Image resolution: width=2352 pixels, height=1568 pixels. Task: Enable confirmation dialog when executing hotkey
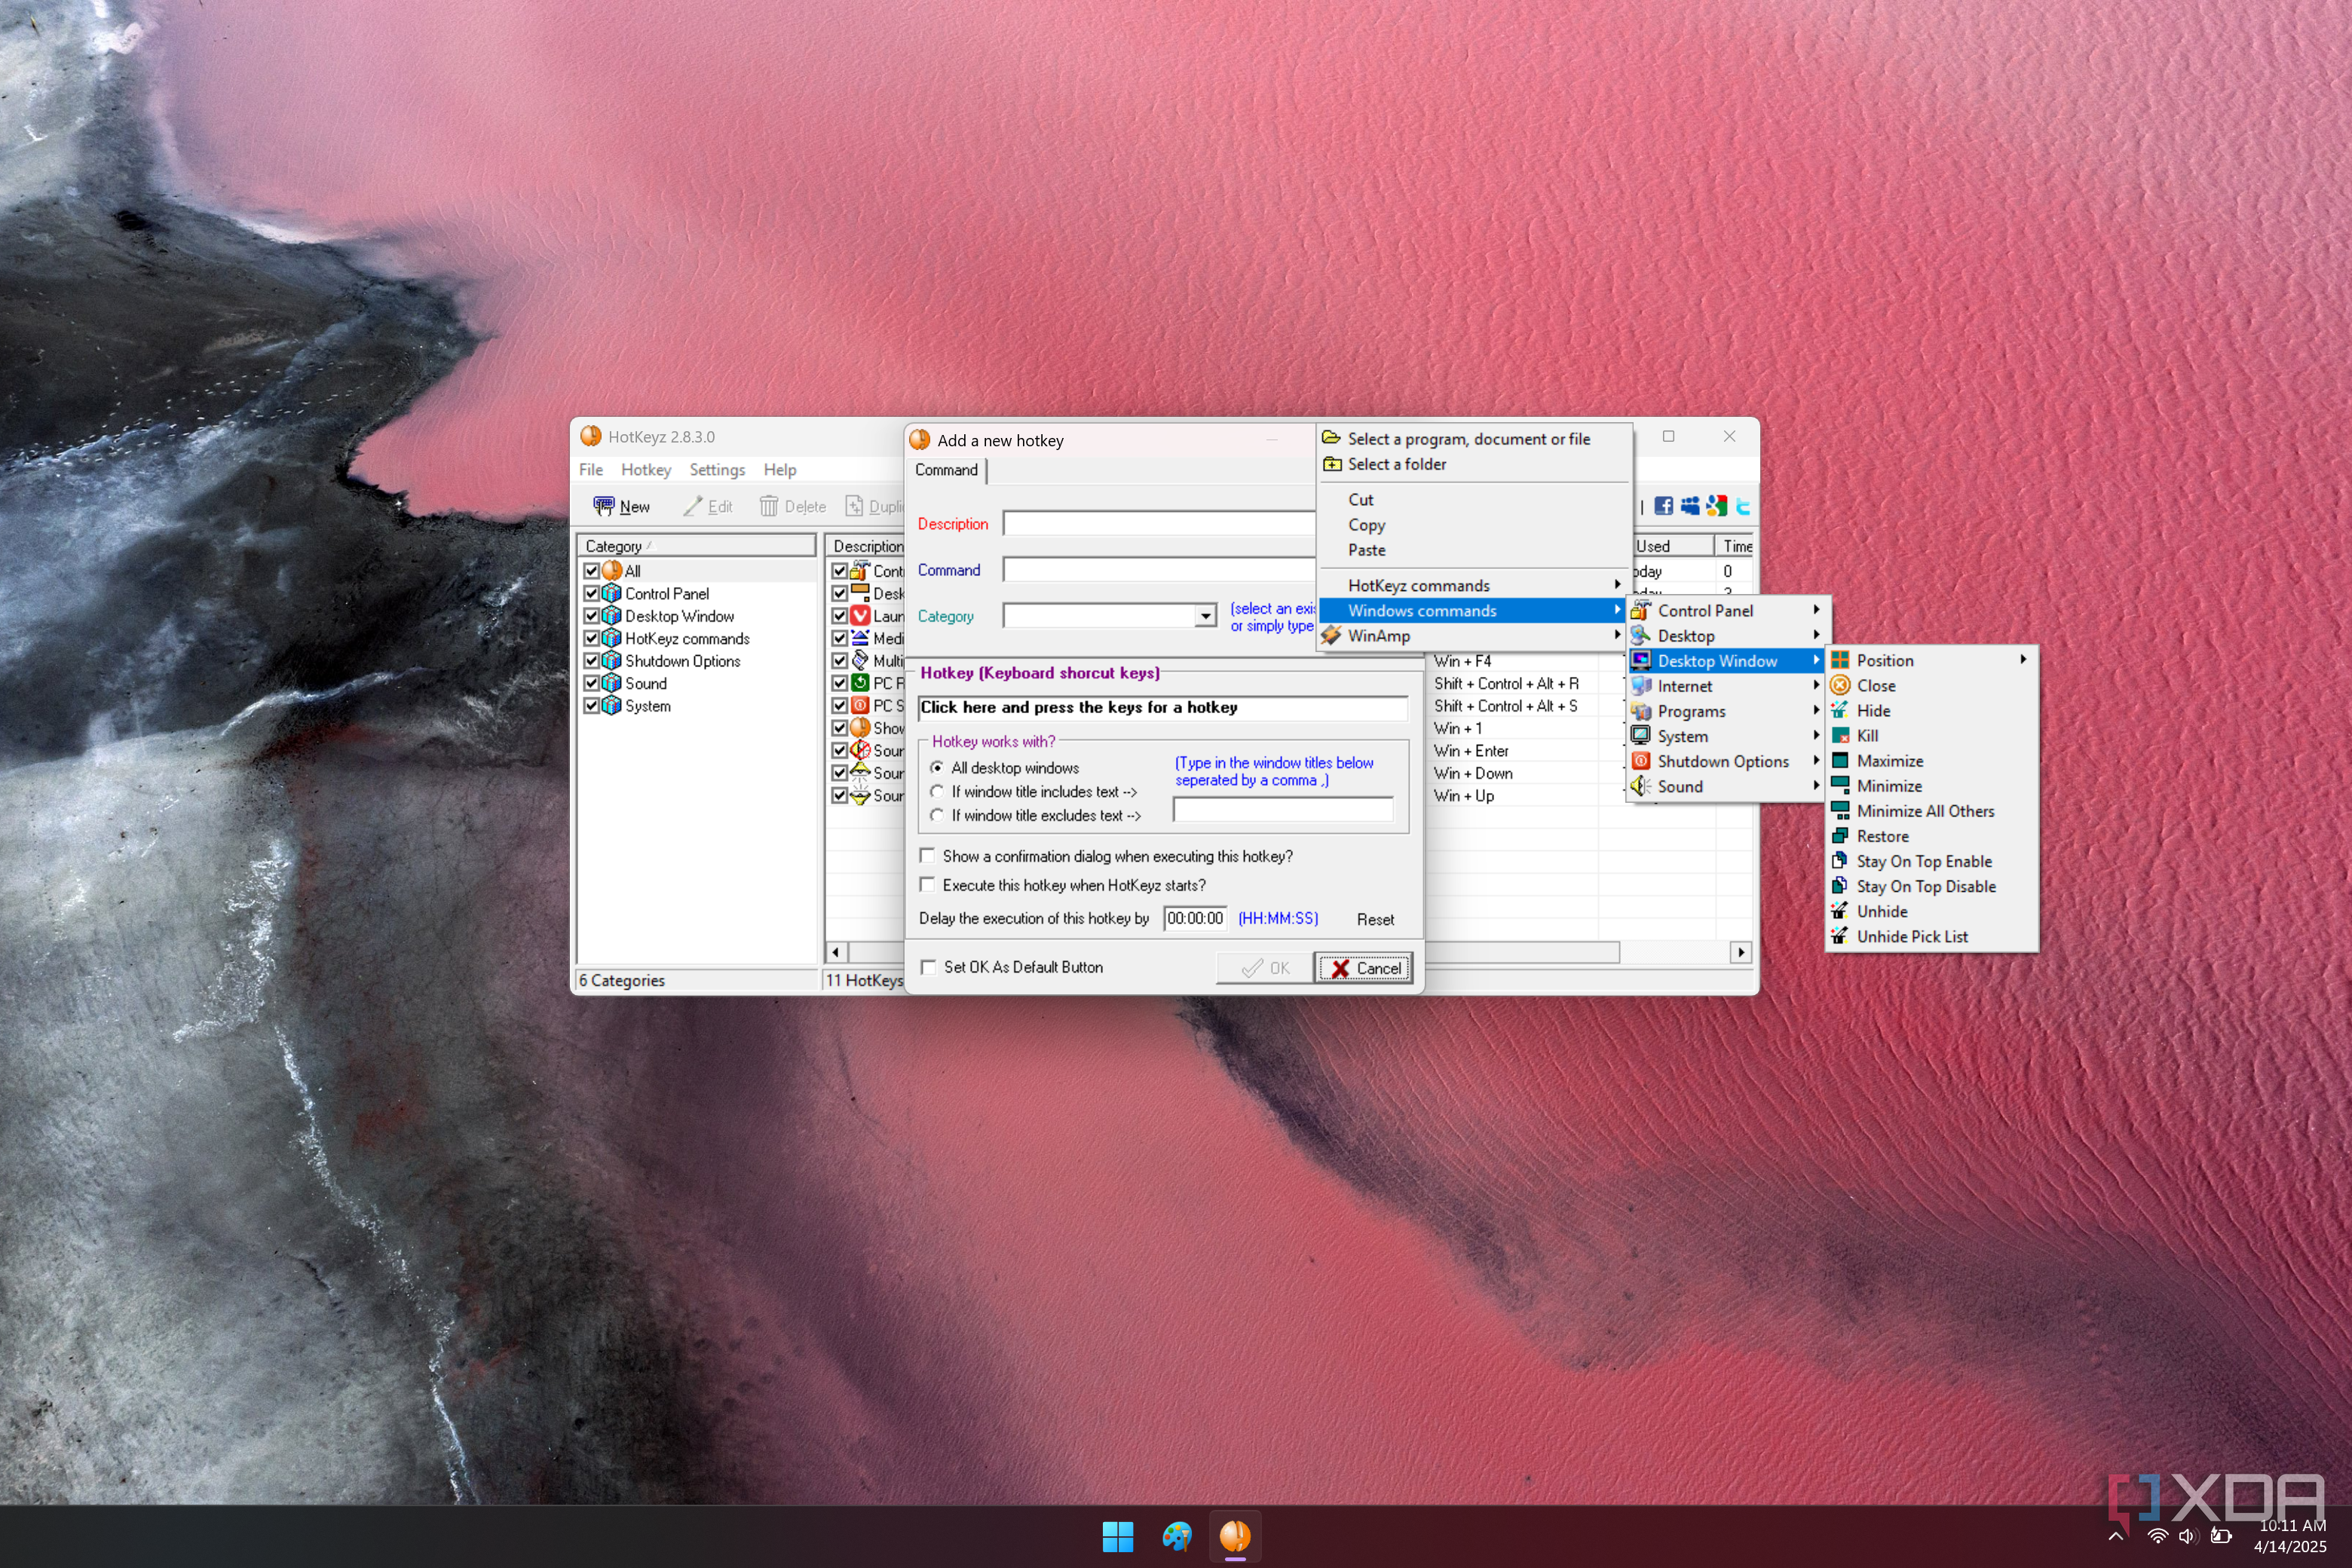click(927, 856)
